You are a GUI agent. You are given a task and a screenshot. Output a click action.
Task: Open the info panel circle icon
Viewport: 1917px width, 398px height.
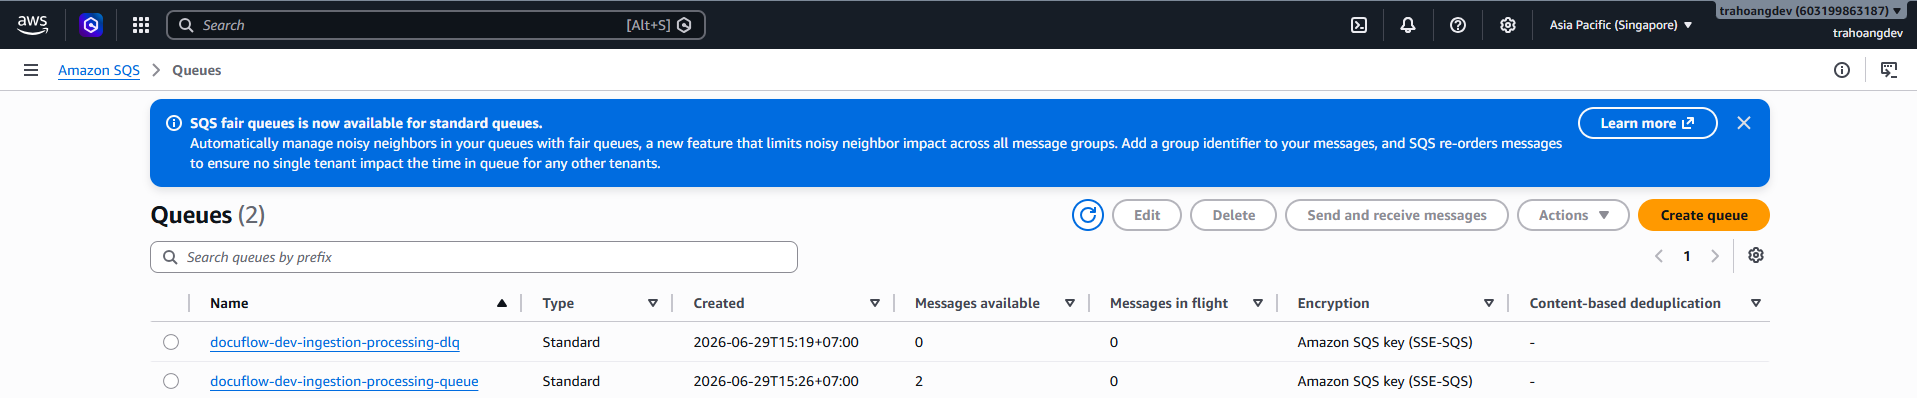pyautogui.click(x=1842, y=70)
